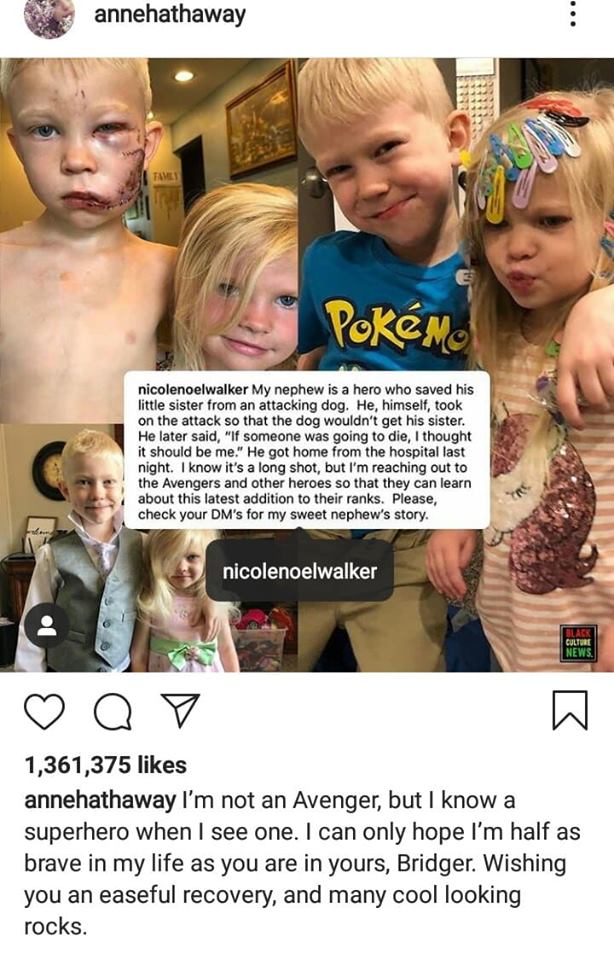Click nicolenoelwalker username in embedded comment
Screen dimensions: 614x960
tap(193, 389)
